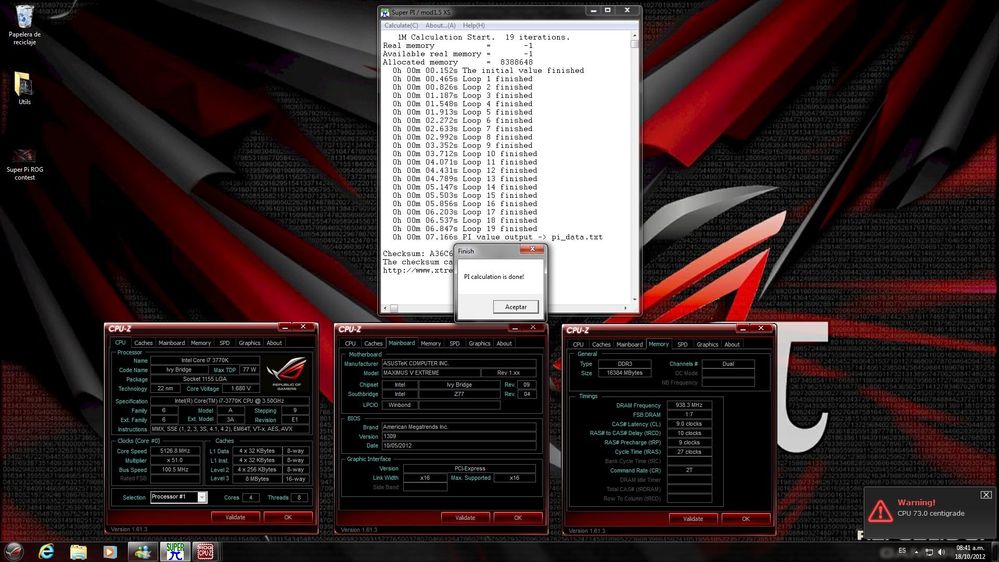Click OK in middle CPU-Z window
The image size is (999, 562).
(518, 518)
